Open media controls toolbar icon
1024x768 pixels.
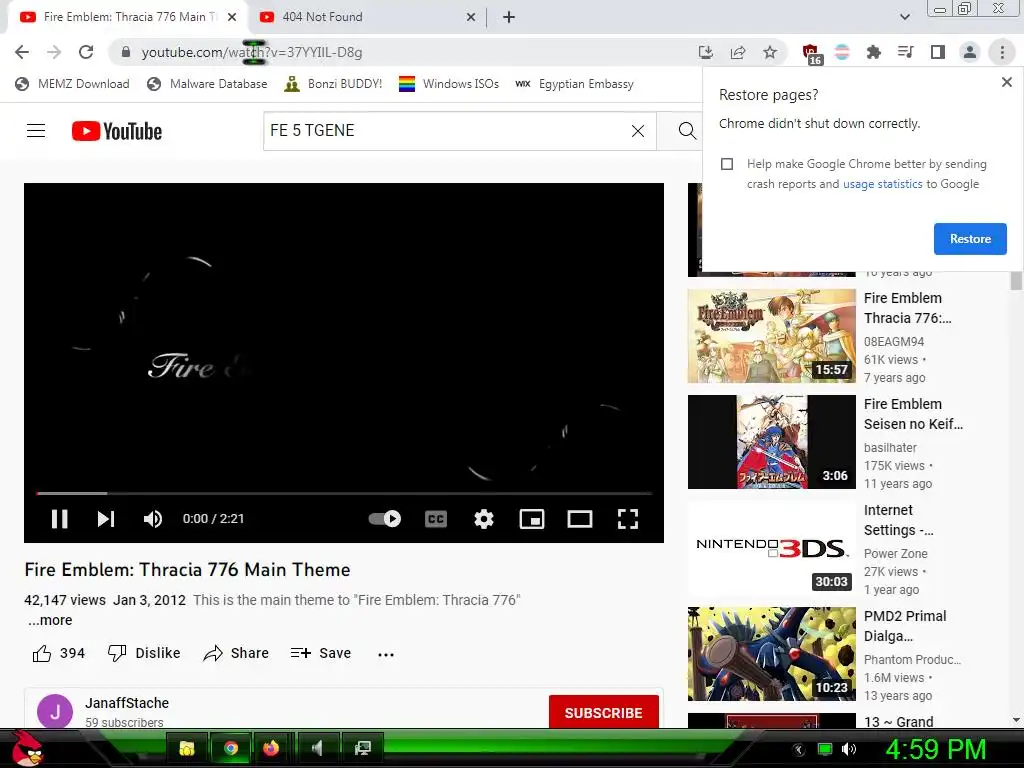pyautogui.click(x=905, y=52)
